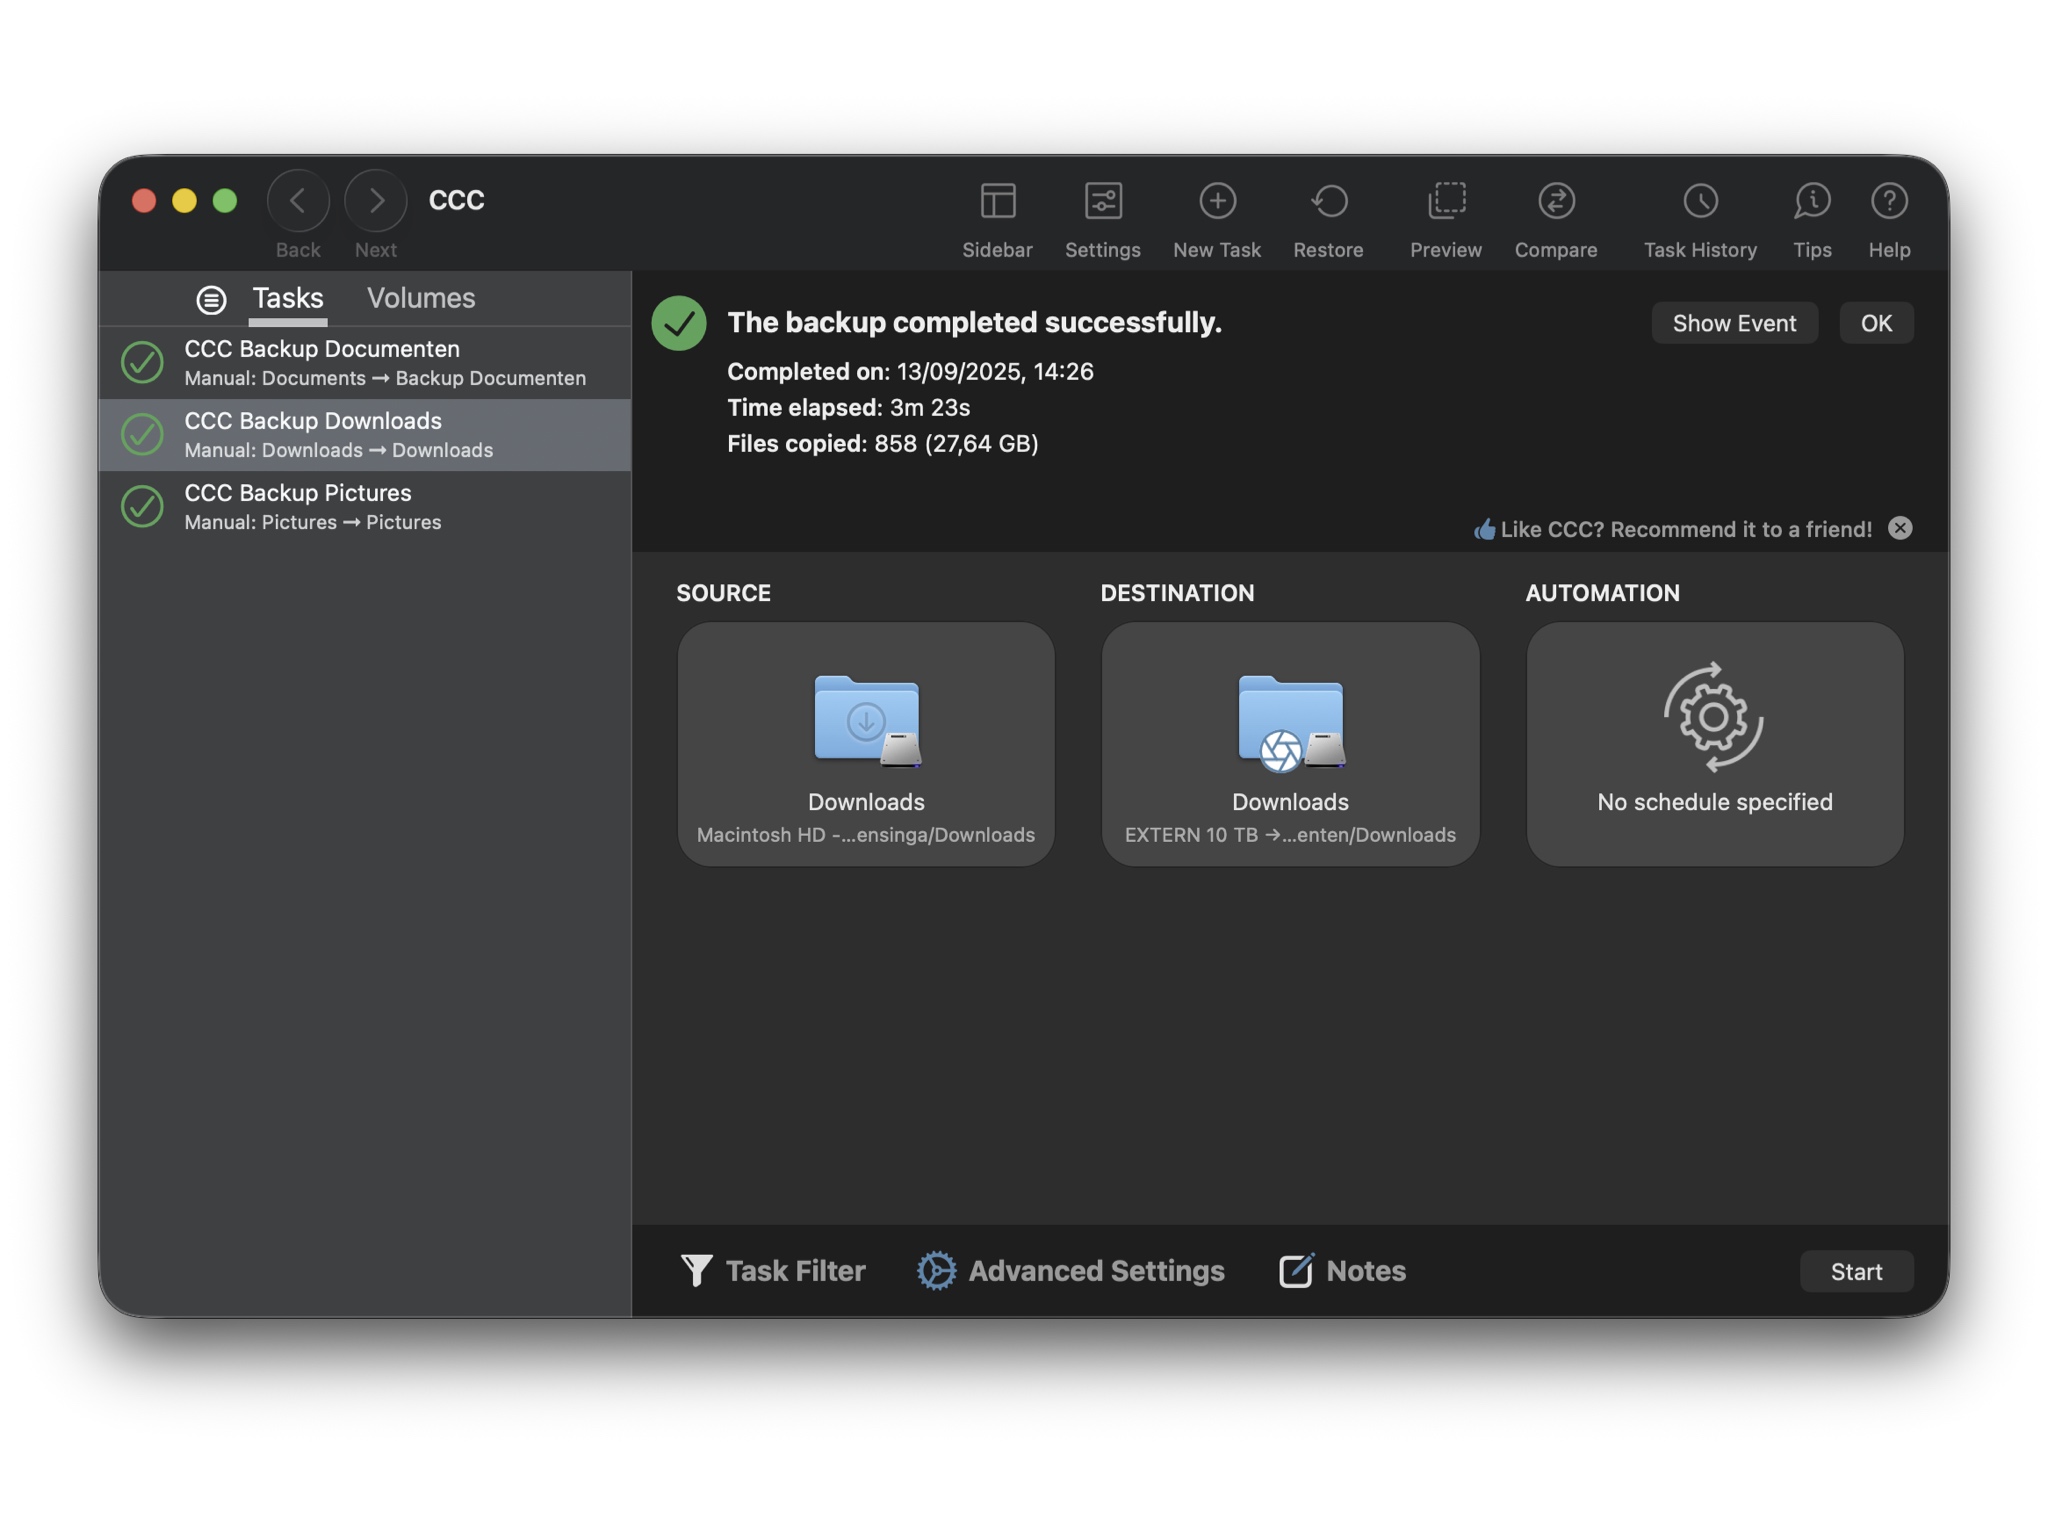This screenshot has height=1536, width=2048.
Task: Click the 'Files copied: 858 (27,64 GB)' text
Action: (x=882, y=443)
